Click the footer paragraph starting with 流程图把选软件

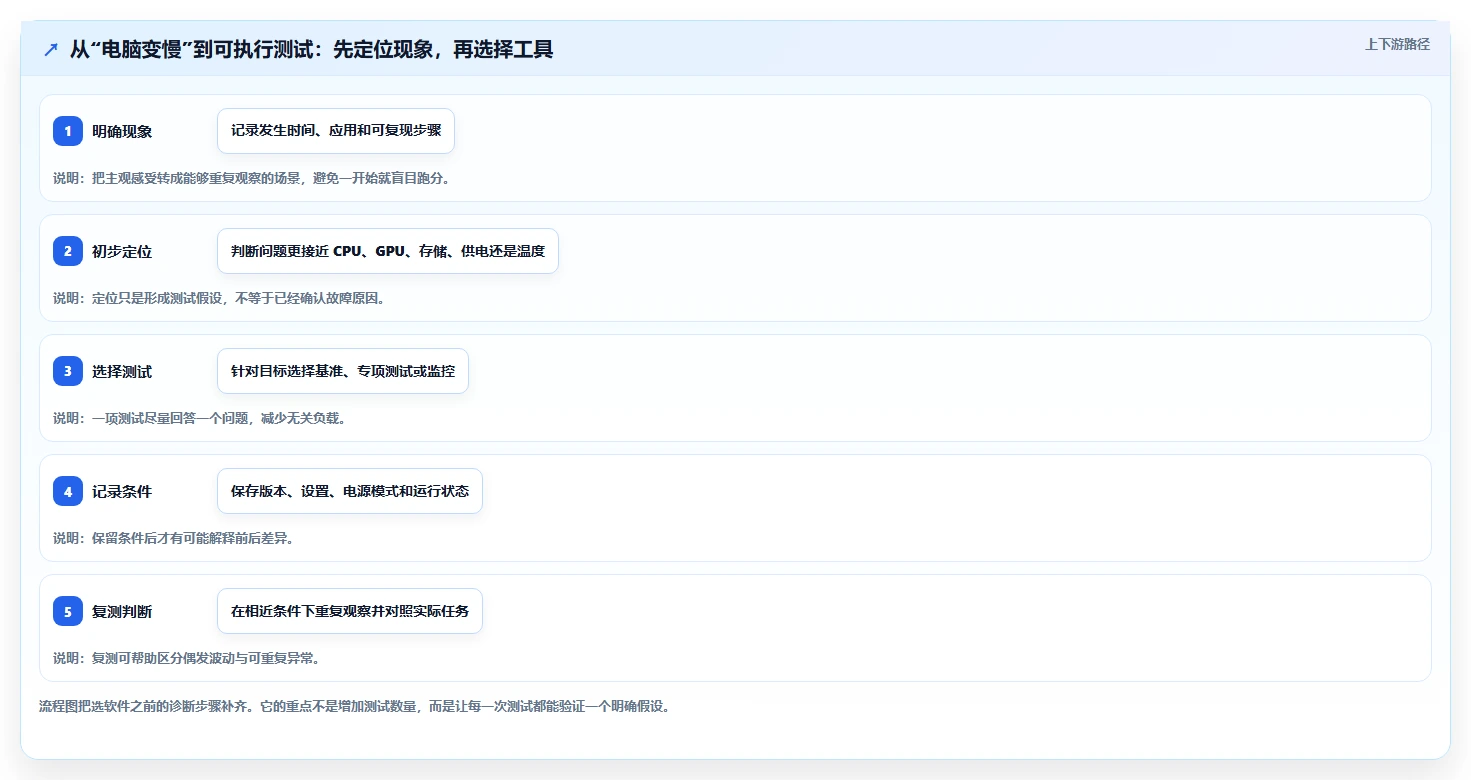point(354,706)
